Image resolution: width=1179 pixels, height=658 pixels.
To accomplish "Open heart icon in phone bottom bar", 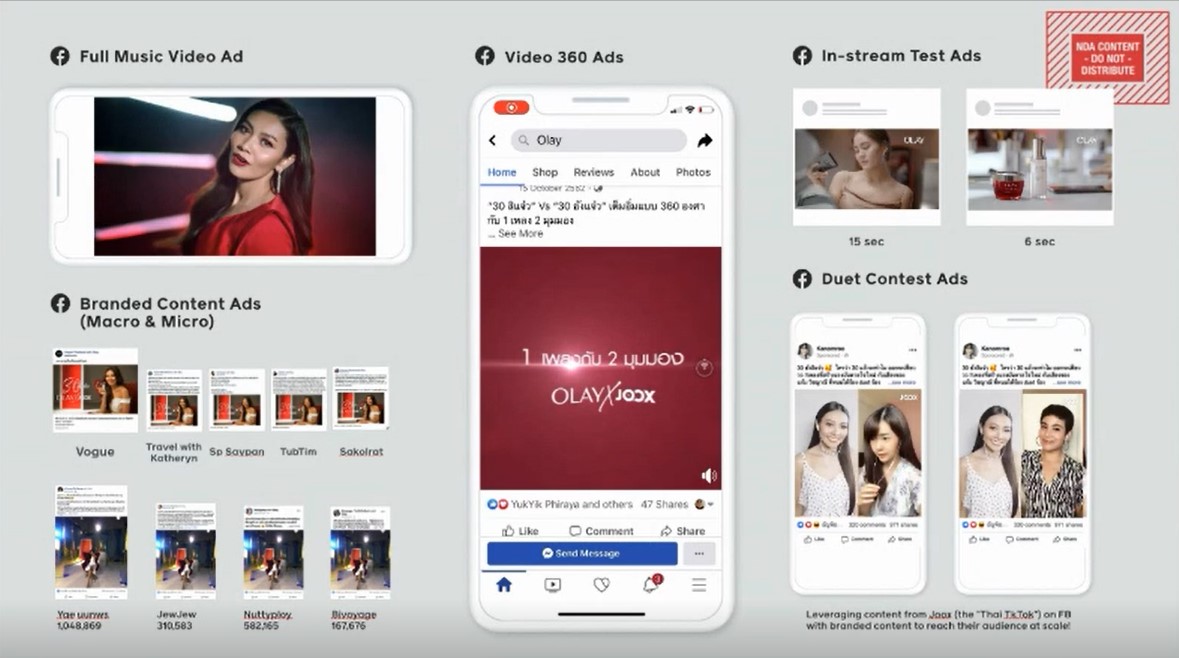I will pos(602,584).
